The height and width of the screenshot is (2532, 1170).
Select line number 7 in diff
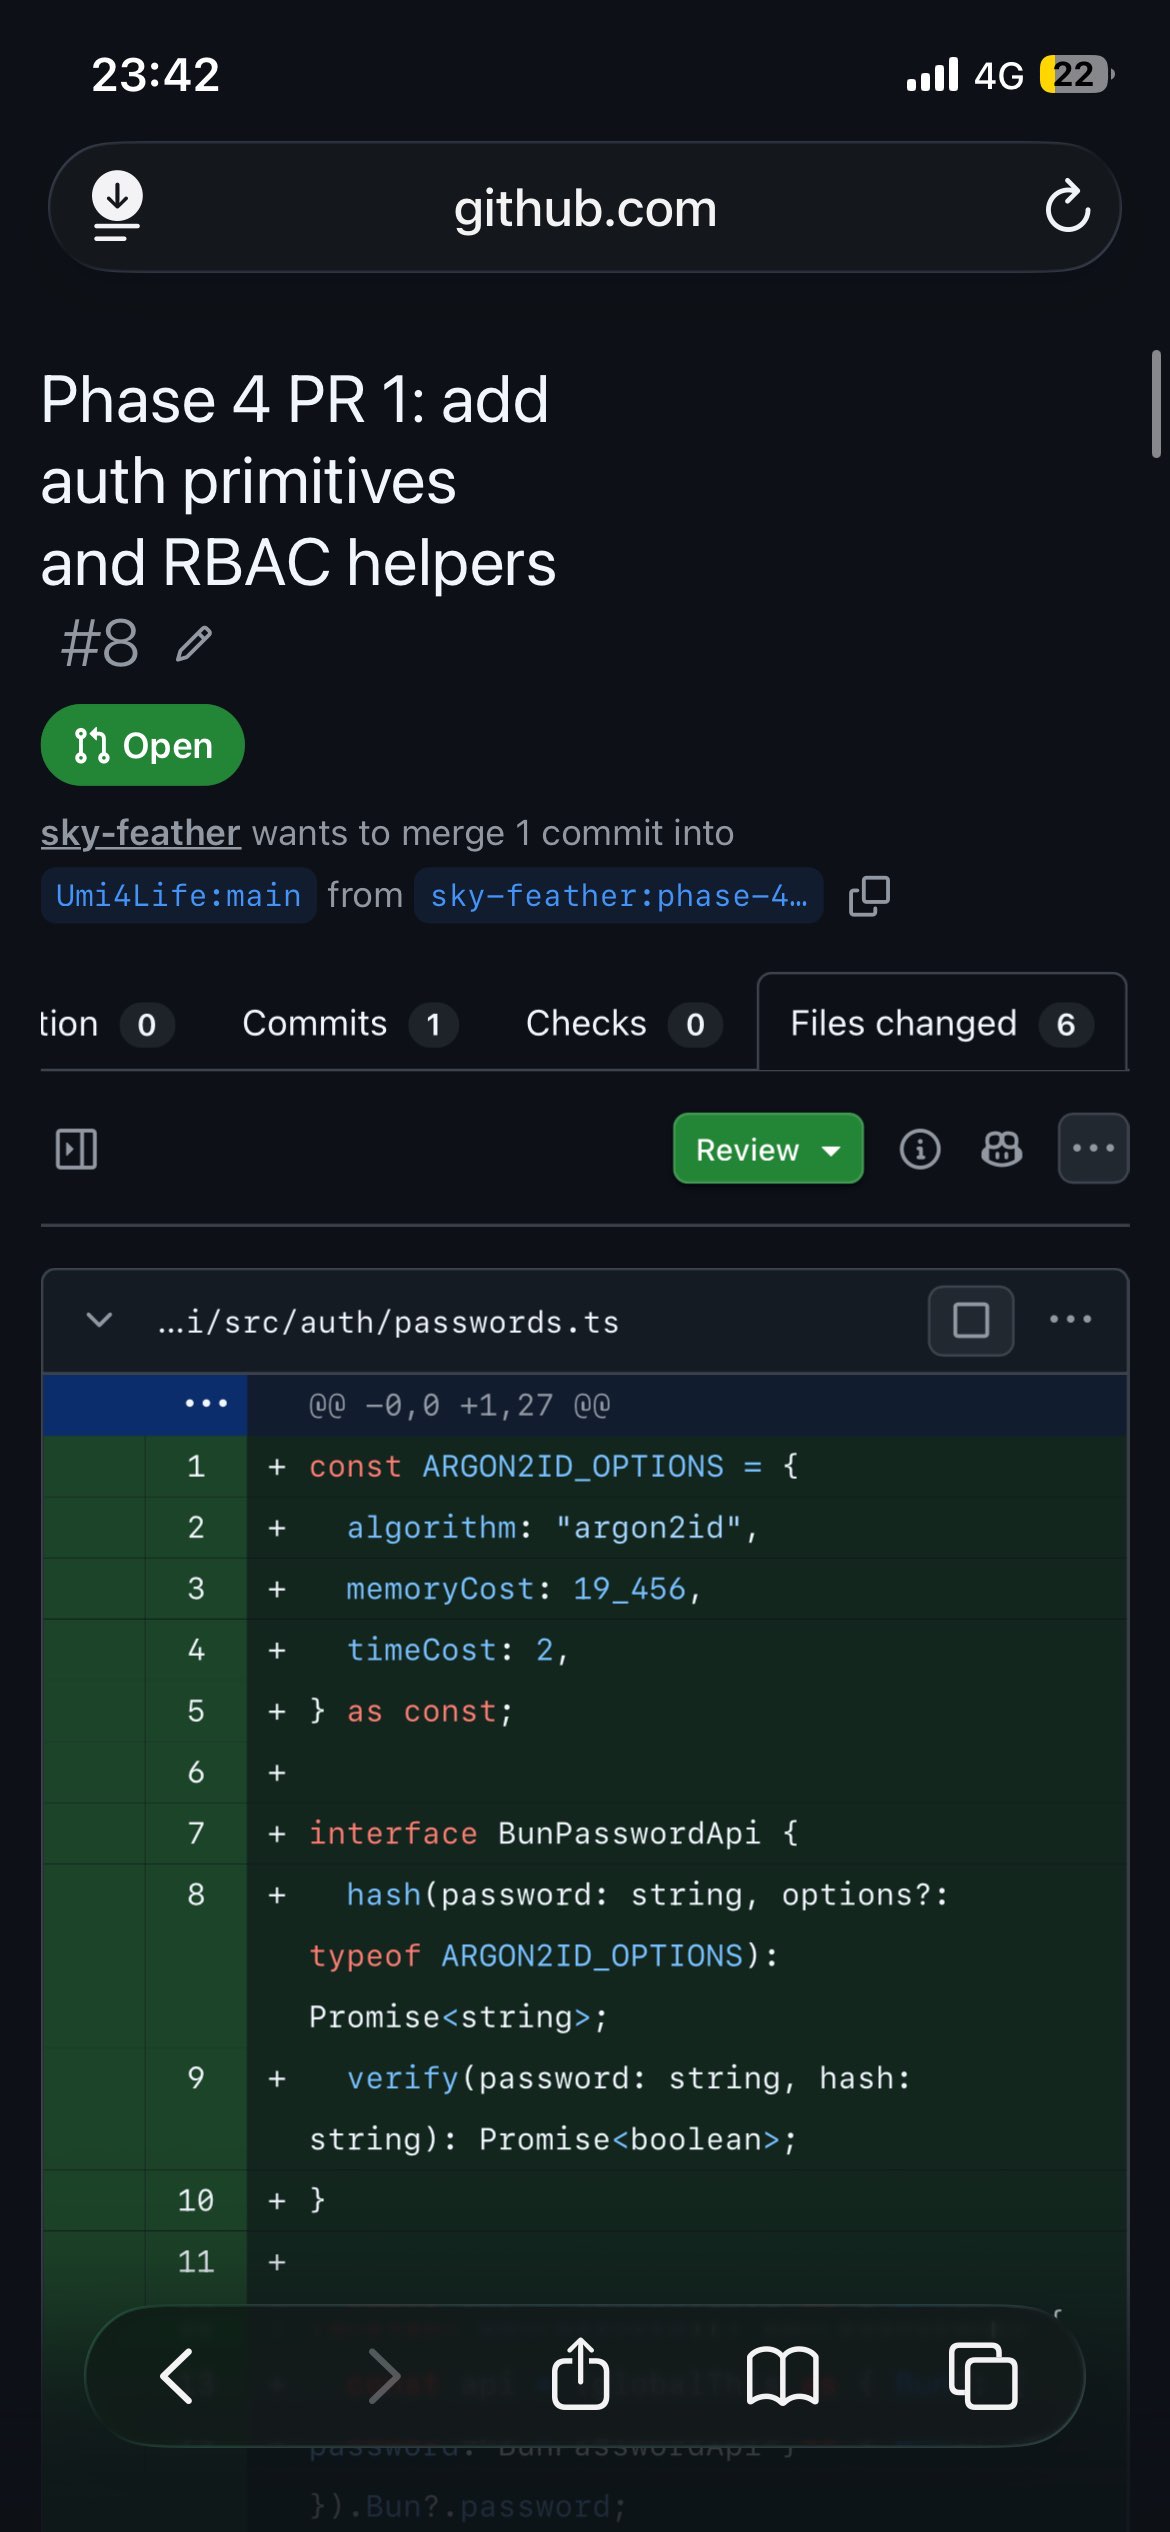pyautogui.click(x=196, y=1833)
